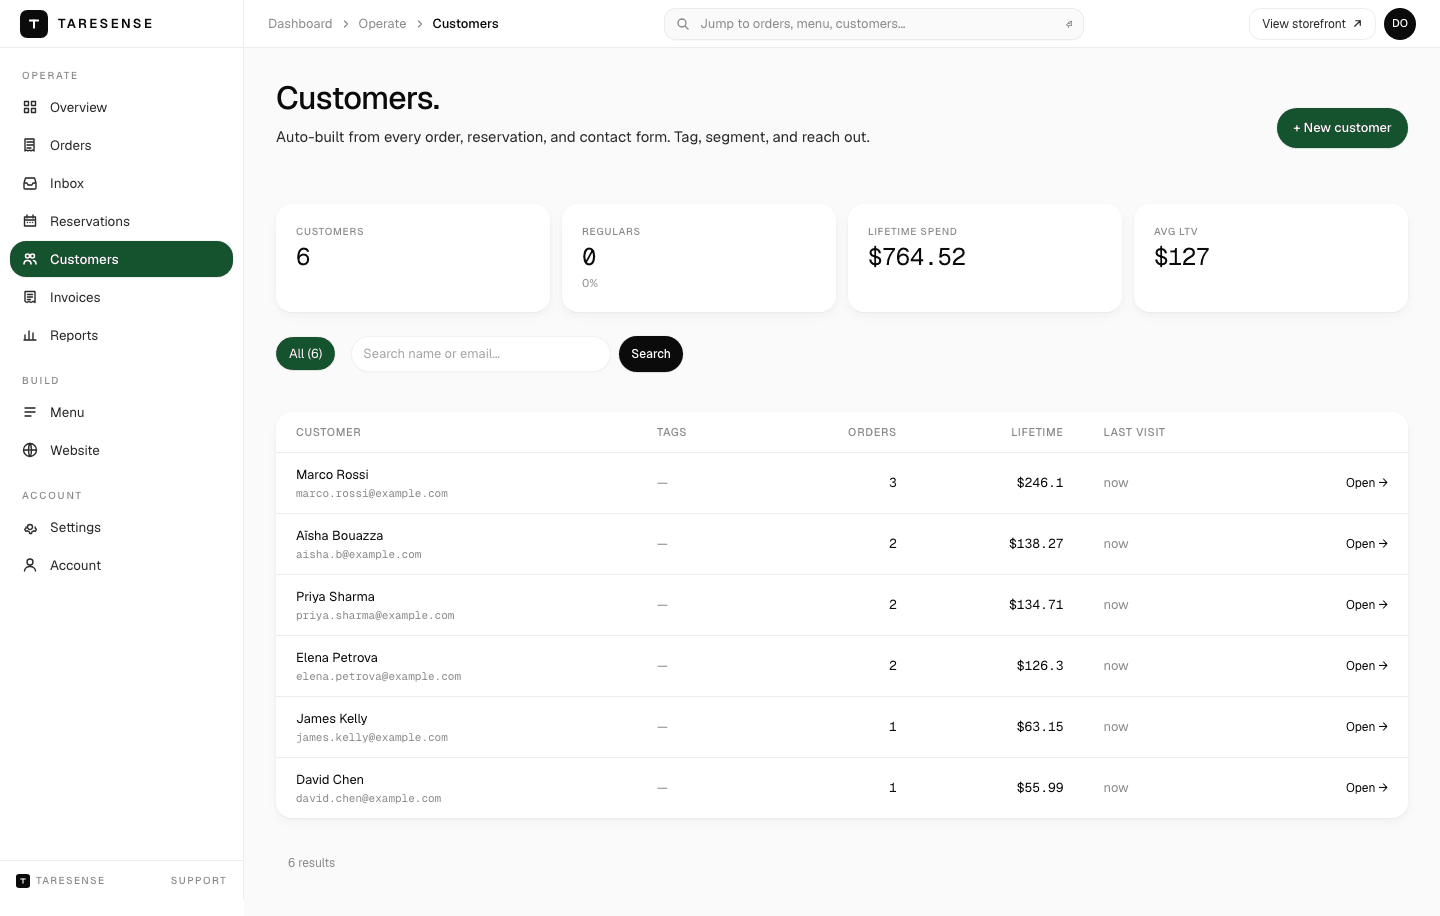This screenshot has height=916, width=1440.
Task: Click the Inbox tray icon
Action: (30, 183)
